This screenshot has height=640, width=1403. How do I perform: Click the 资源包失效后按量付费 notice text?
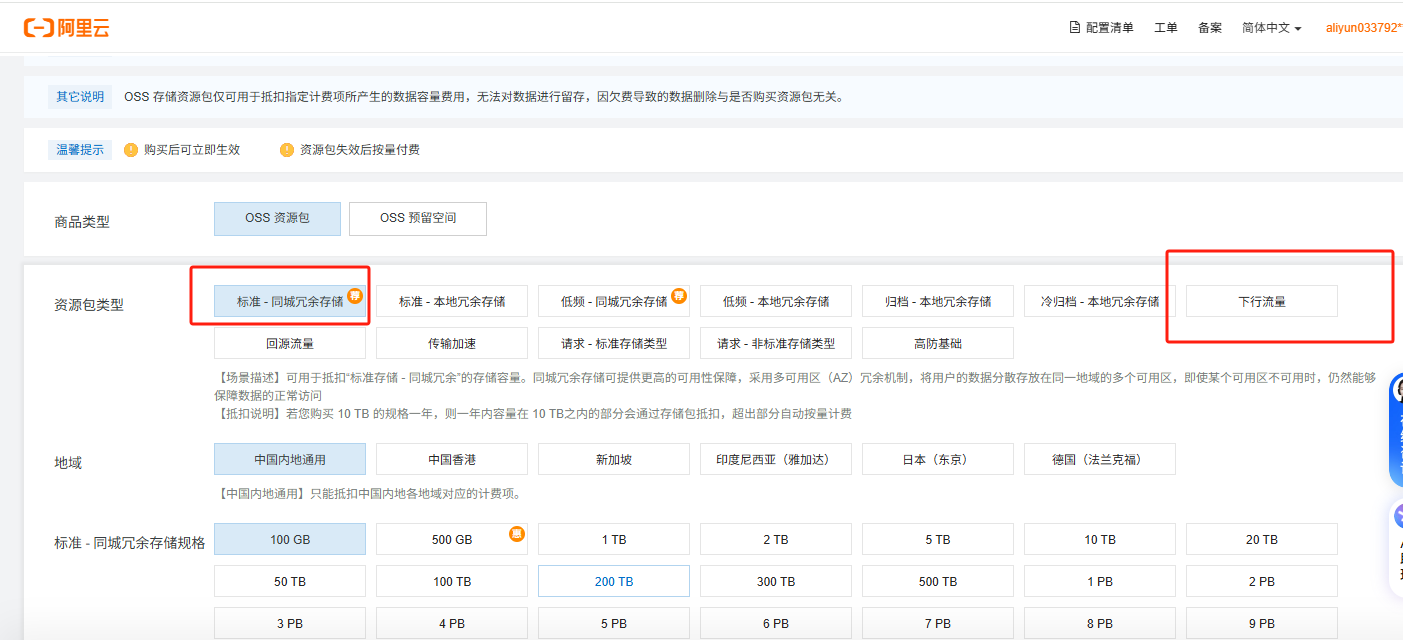[360, 150]
